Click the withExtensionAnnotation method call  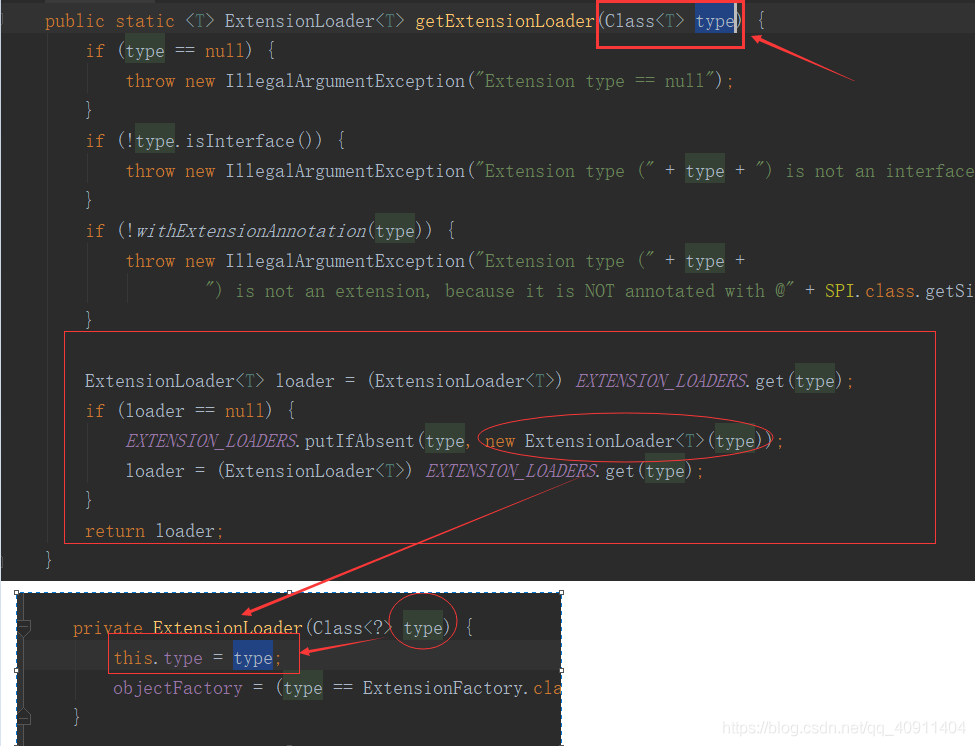click(251, 231)
